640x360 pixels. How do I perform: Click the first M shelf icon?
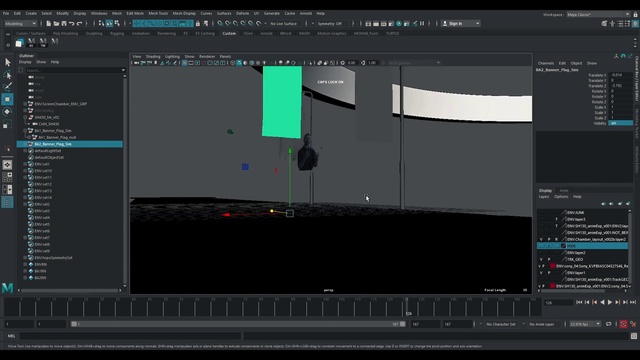click(x=31, y=42)
